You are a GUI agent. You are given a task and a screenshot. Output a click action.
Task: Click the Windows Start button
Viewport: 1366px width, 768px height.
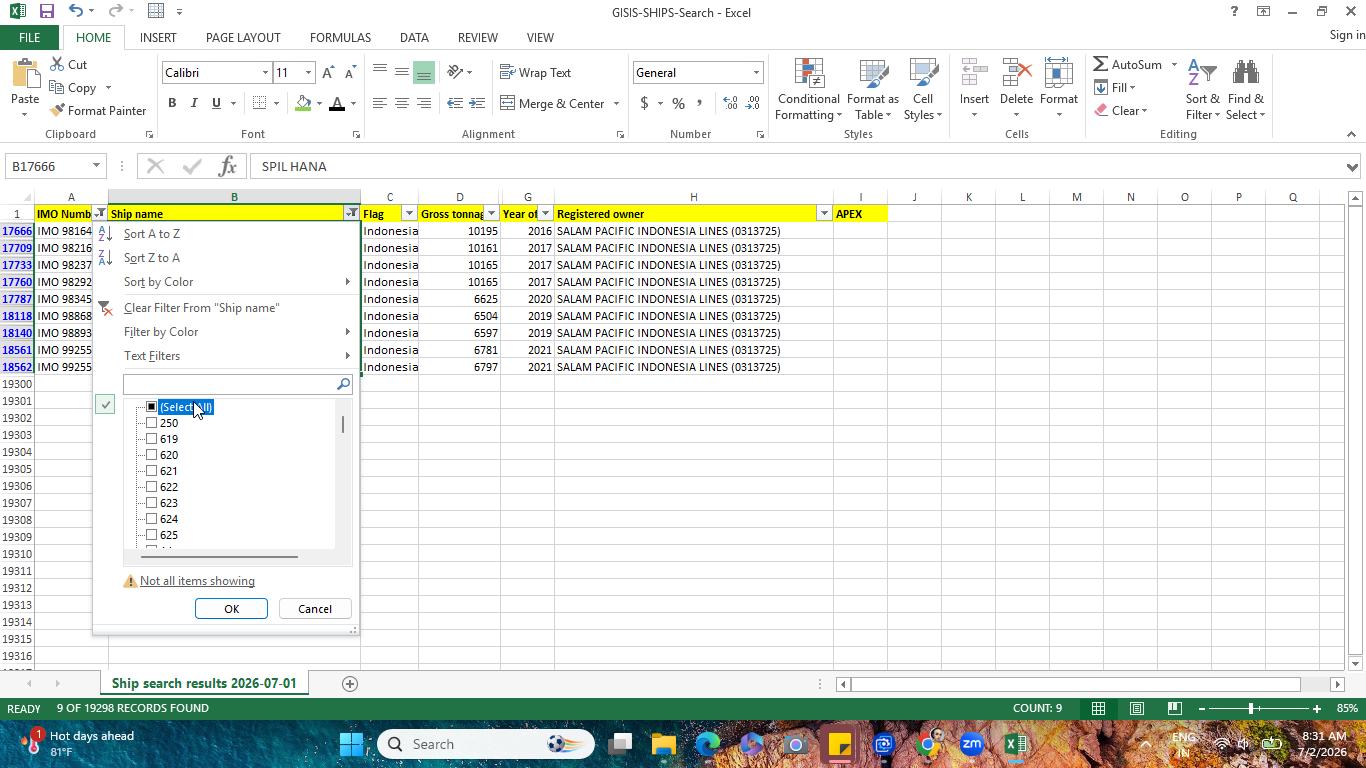click(352, 744)
